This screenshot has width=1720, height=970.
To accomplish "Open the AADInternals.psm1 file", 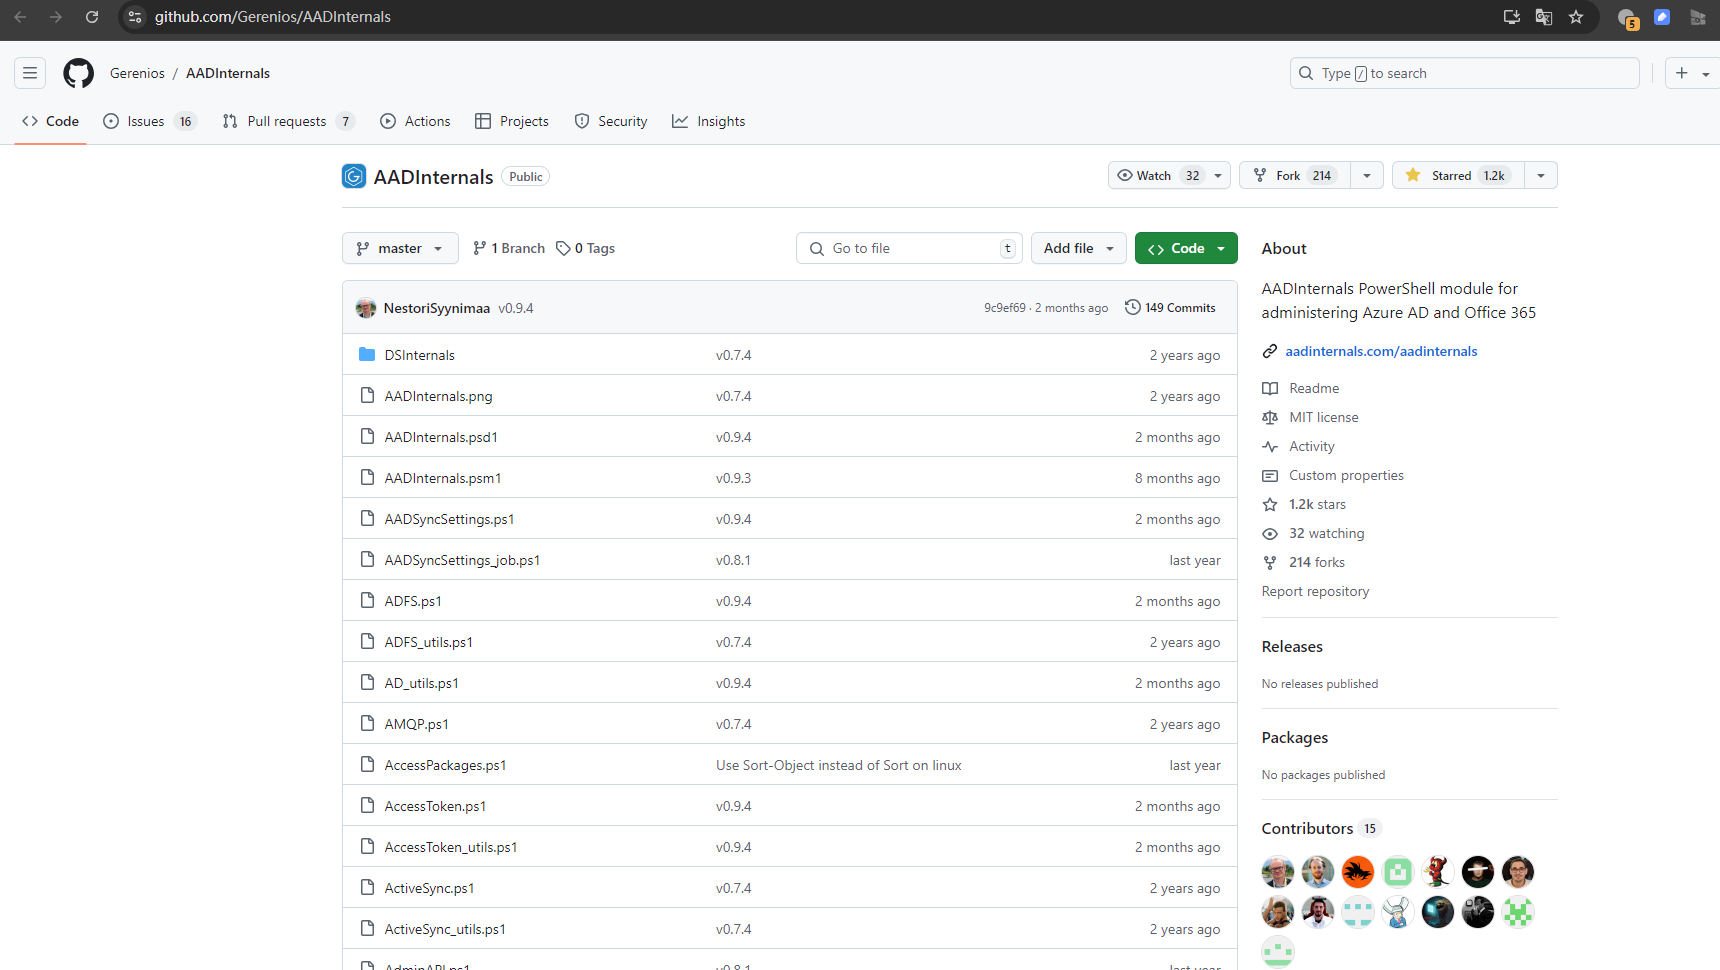I will 443,478.
